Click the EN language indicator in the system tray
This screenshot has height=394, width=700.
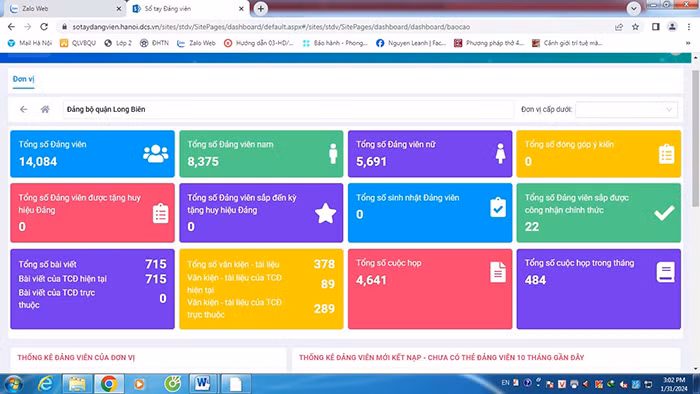pyautogui.click(x=505, y=382)
